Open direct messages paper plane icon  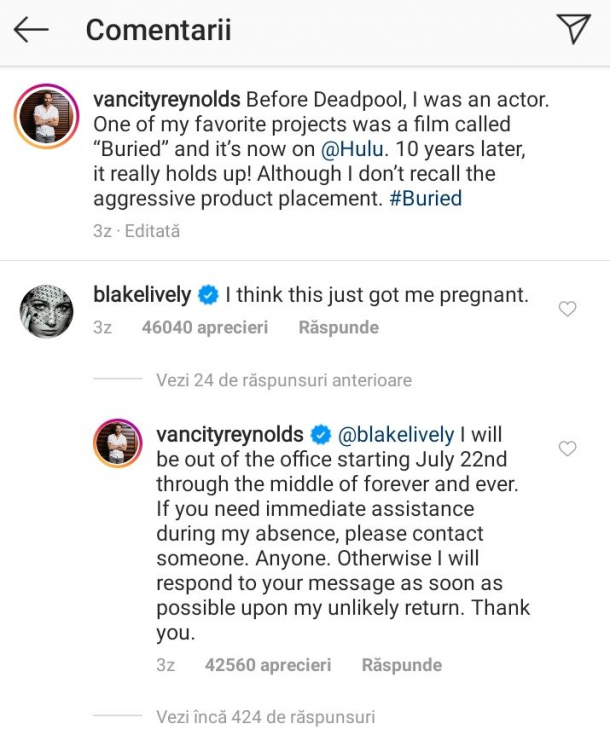573,29
